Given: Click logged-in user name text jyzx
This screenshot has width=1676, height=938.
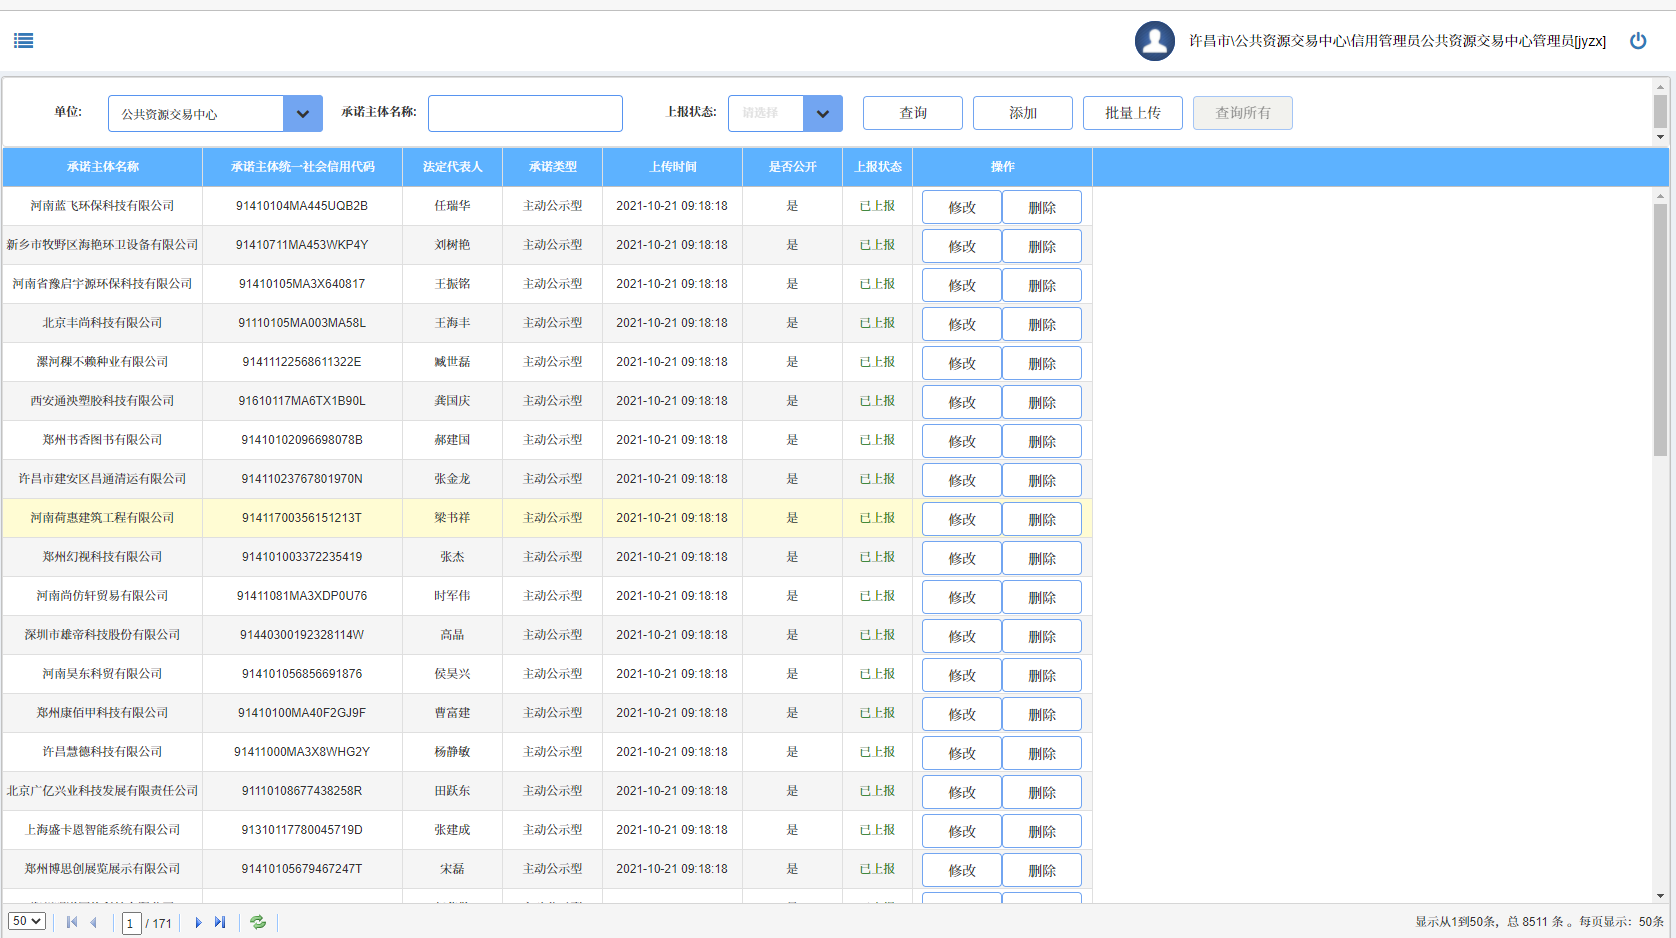Looking at the screenshot, I should click(1397, 41).
